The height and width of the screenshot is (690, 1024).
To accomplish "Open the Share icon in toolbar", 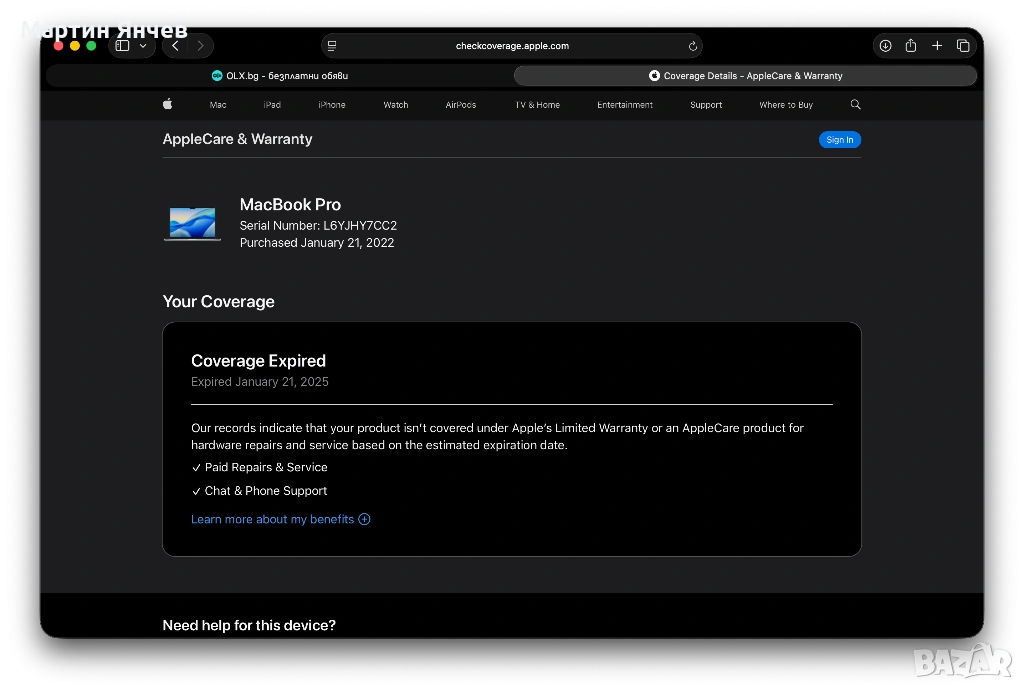I will pyautogui.click(x=911, y=46).
